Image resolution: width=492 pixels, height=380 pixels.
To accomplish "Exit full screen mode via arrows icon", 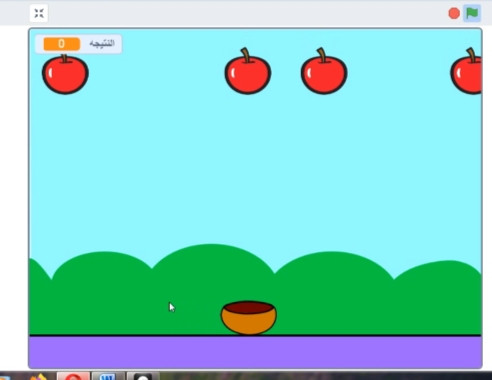I will coord(39,13).
